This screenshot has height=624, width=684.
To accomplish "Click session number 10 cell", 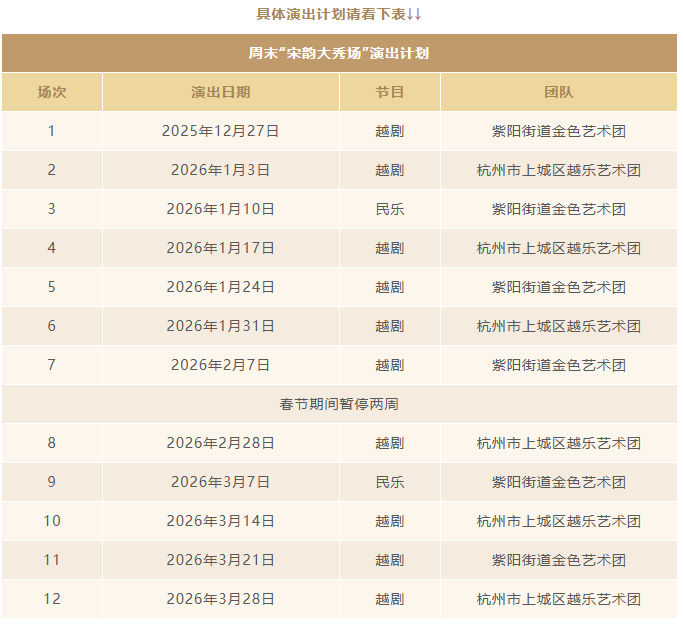I will pyautogui.click(x=52, y=521).
